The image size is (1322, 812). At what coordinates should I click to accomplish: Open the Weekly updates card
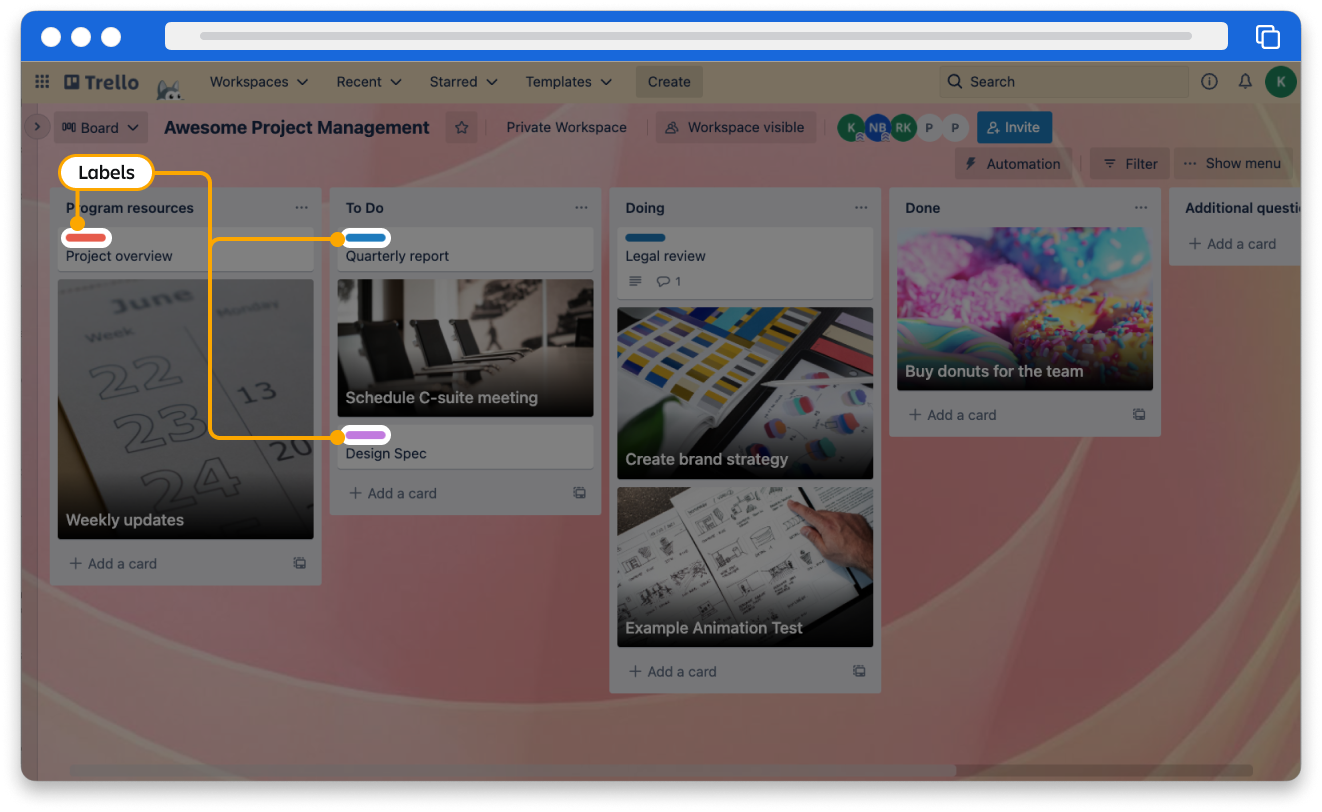pos(186,409)
